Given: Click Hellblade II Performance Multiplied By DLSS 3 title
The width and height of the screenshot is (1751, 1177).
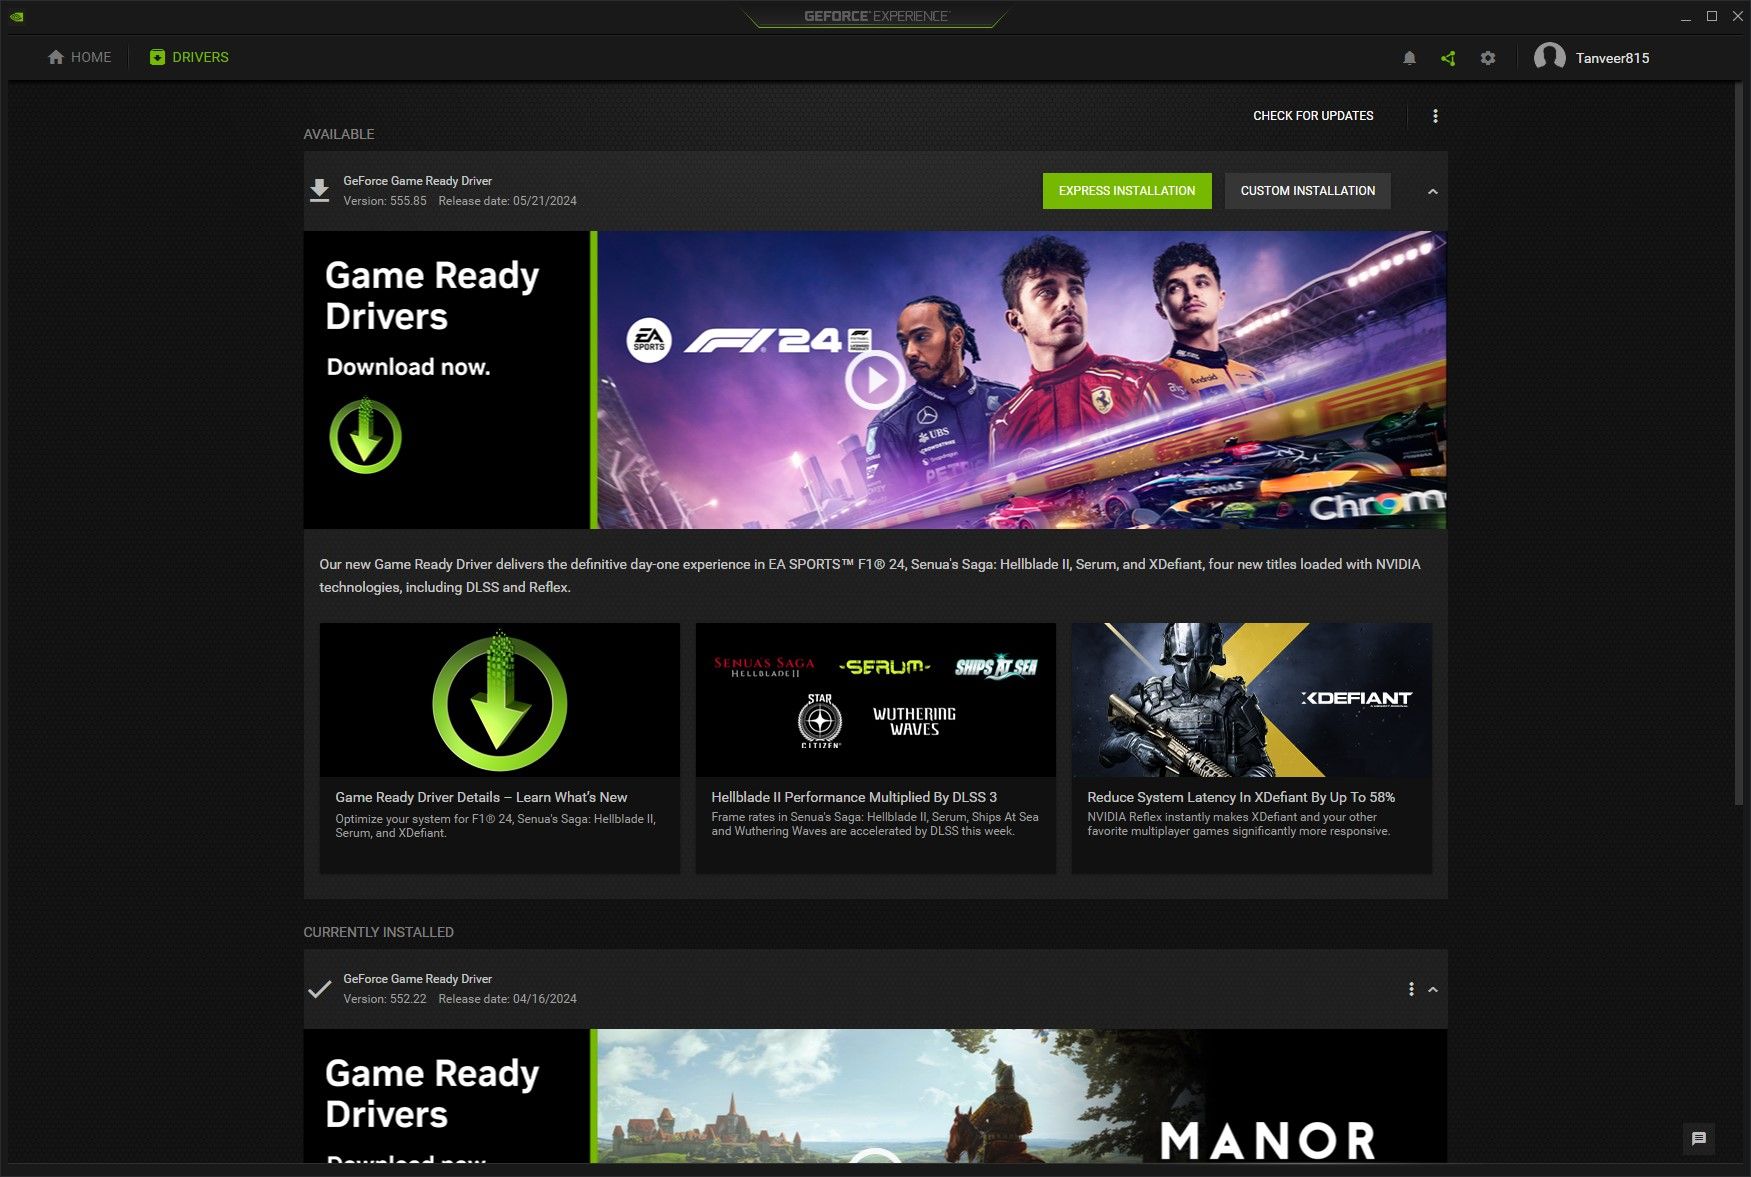Looking at the screenshot, I should click(854, 797).
